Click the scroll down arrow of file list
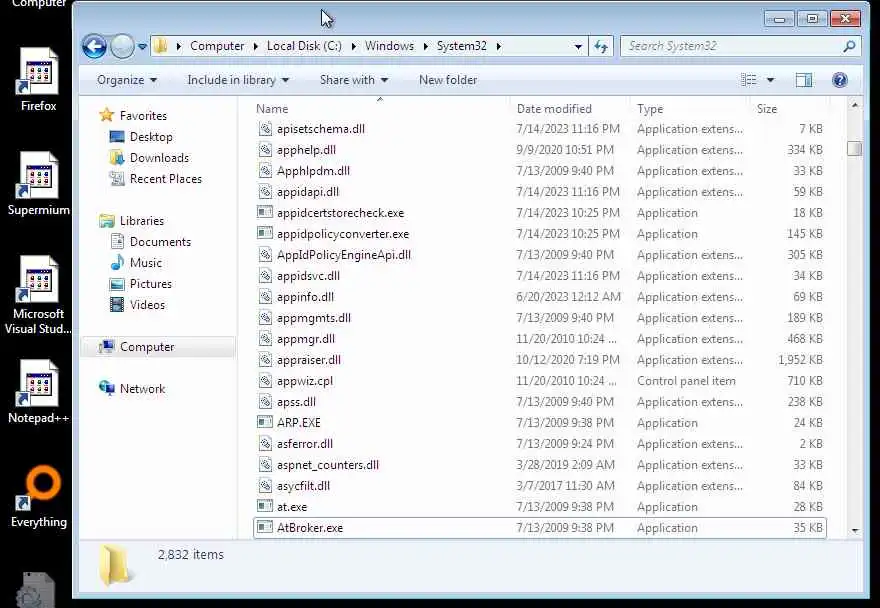 click(x=855, y=531)
